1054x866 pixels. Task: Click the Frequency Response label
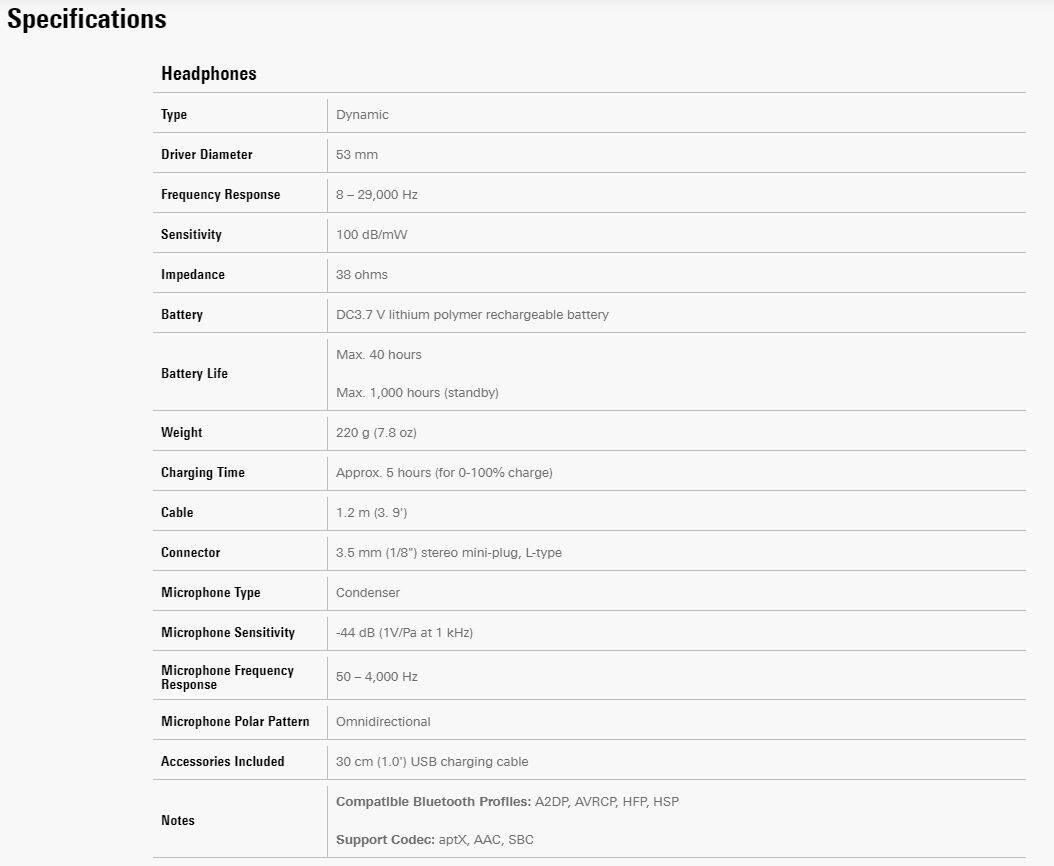tap(220, 195)
